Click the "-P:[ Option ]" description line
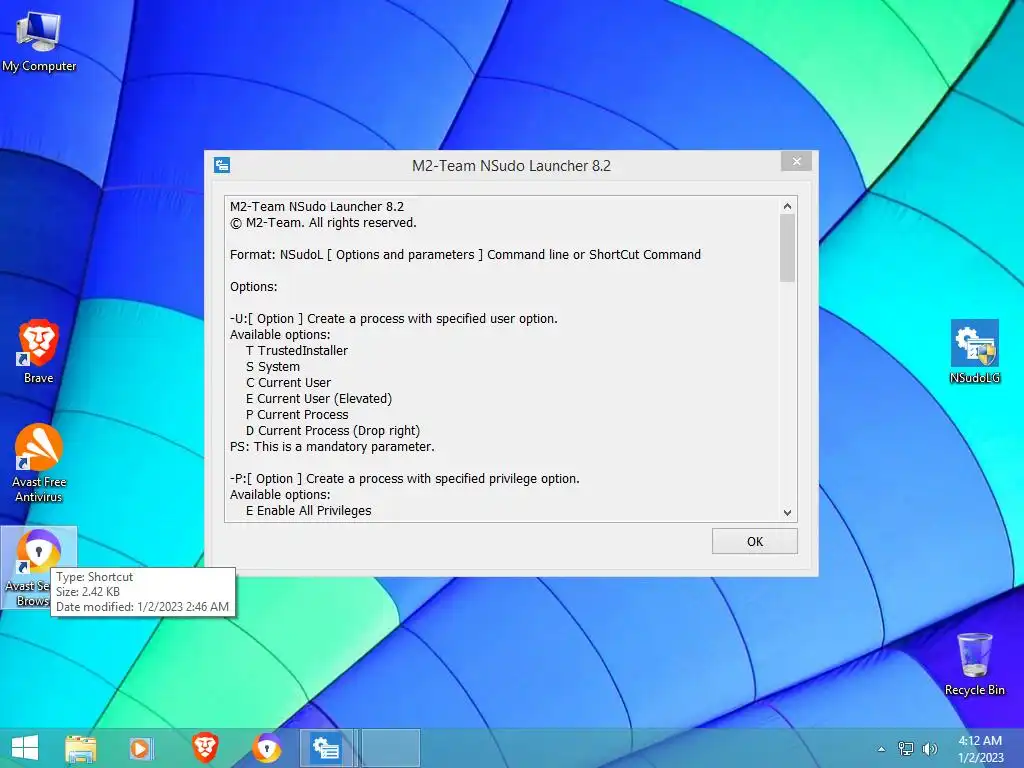The height and width of the screenshot is (768, 1024). pyautogui.click(x=404, y=479)
